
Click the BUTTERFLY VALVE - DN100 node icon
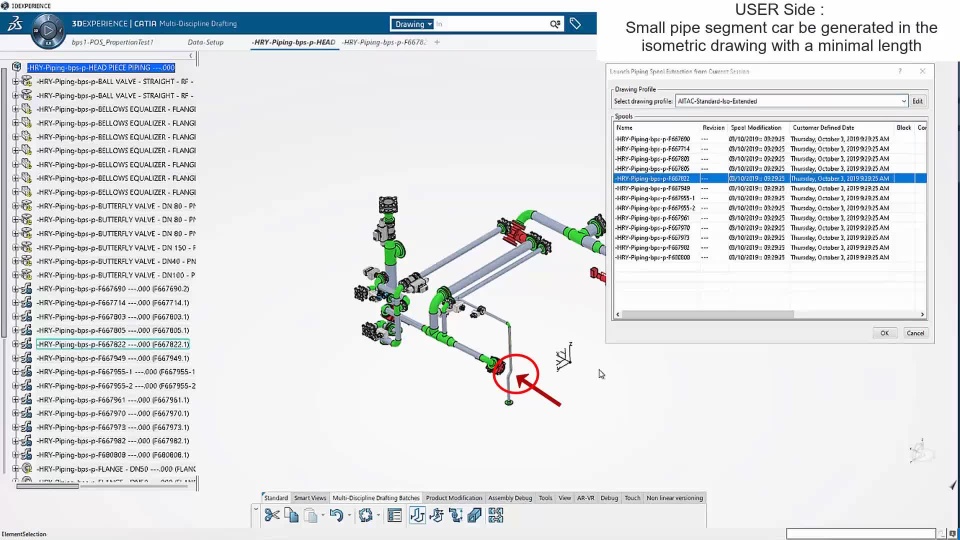coord(26,275)
